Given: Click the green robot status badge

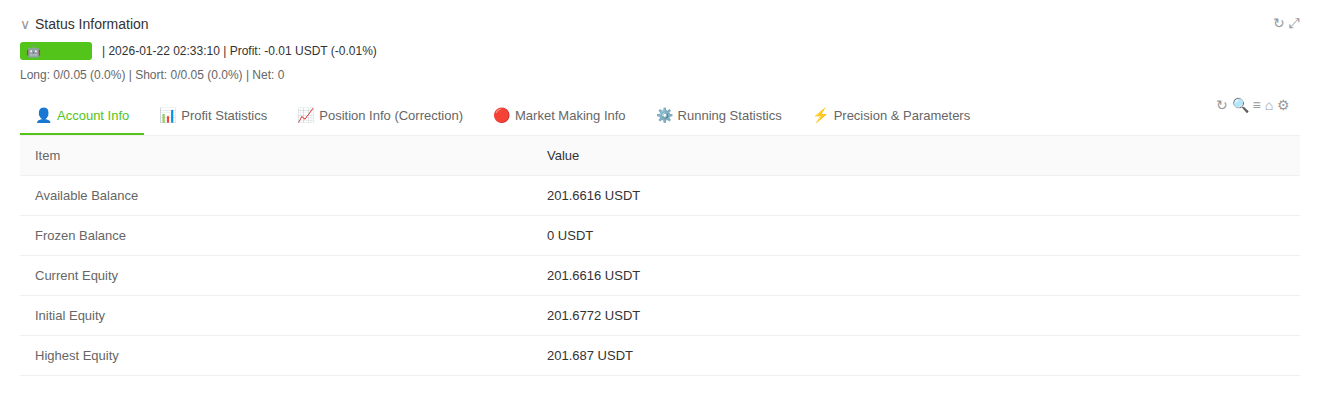Looking at the screenshot, I should [x=56, y=51].
